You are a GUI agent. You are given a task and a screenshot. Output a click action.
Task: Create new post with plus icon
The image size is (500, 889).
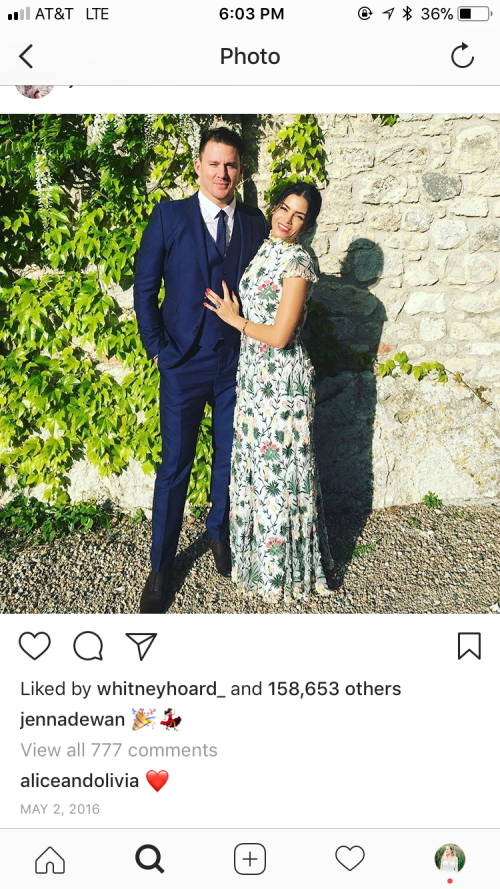pos(250,859)
